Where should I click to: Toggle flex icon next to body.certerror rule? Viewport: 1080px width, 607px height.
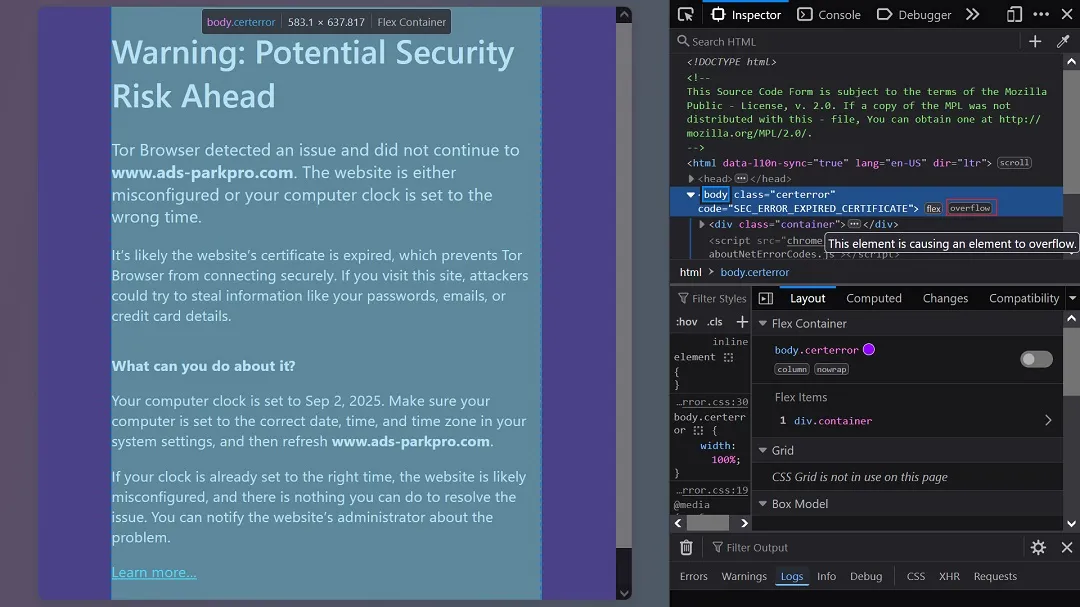point(698,431)
